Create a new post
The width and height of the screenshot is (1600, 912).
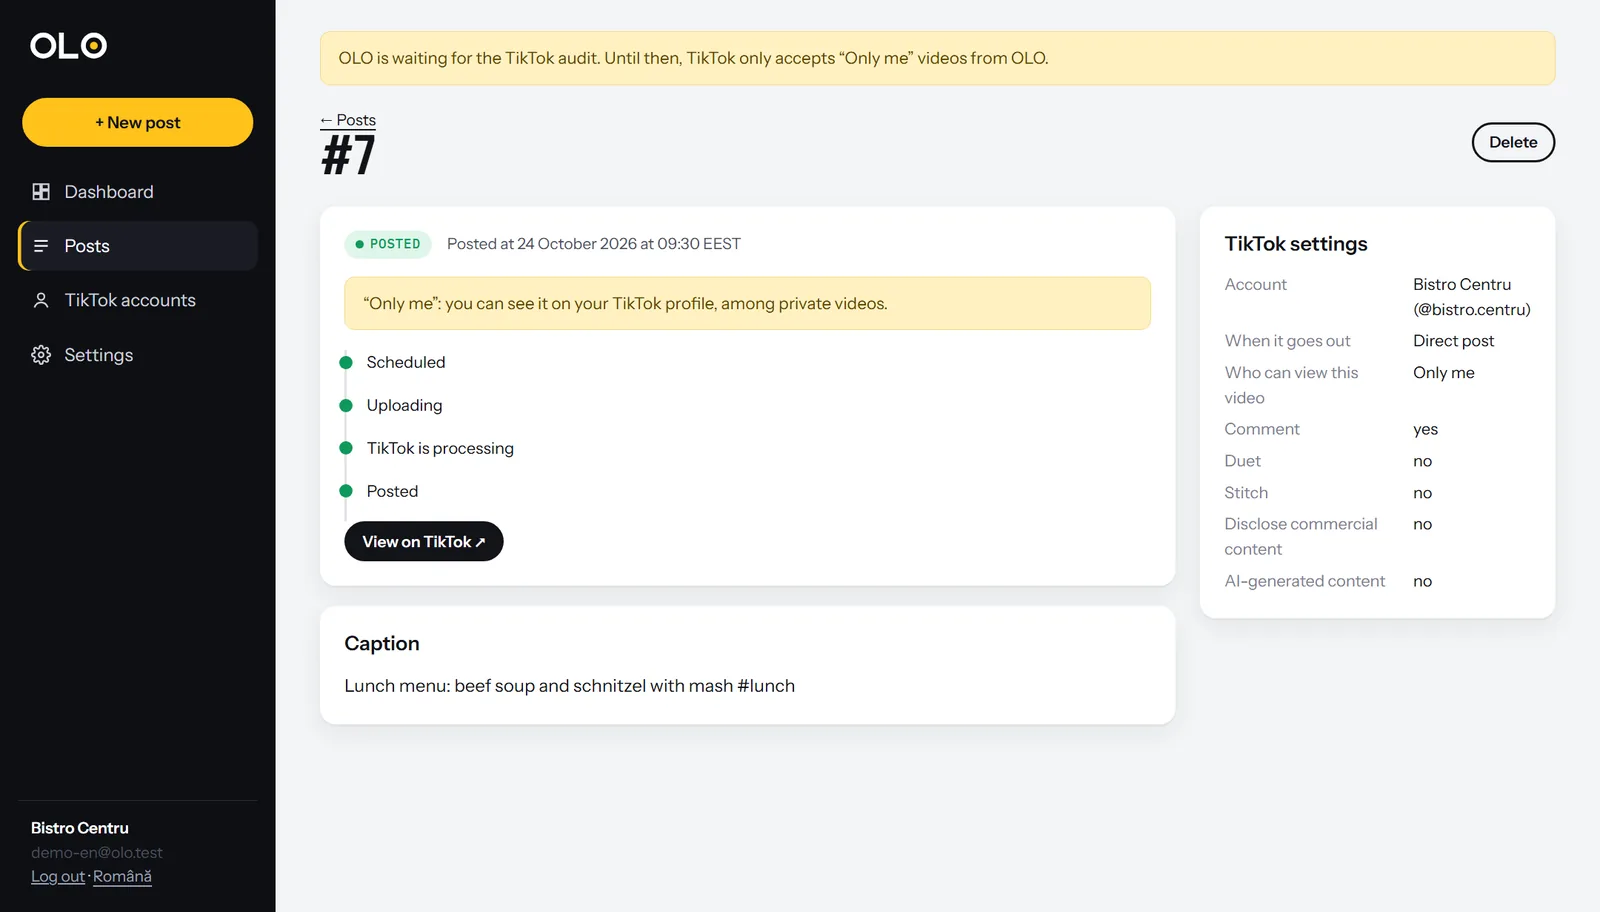point(138,122)
